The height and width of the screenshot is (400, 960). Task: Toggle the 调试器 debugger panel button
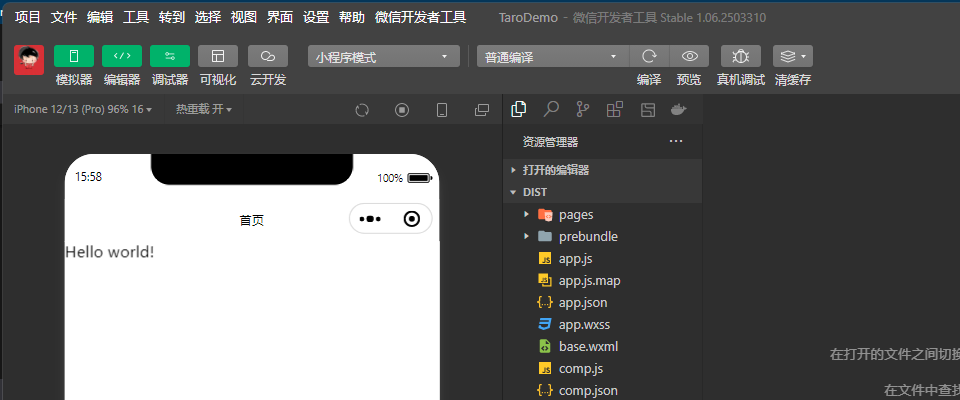pyautogui.click(x=170, y=56)
